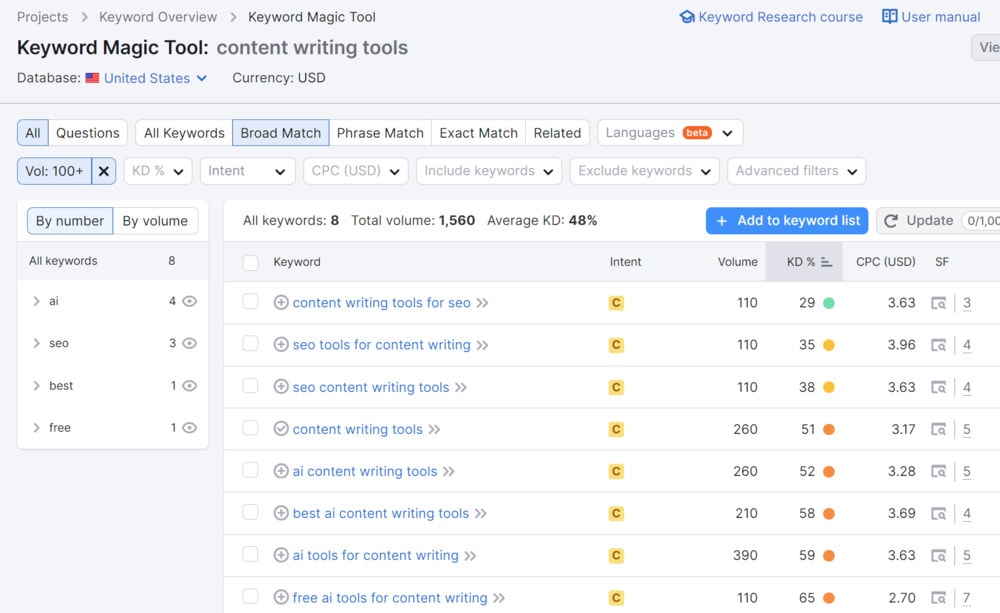
Task: Click the yellow KD dot for KD 35
Action: [828, 345]
